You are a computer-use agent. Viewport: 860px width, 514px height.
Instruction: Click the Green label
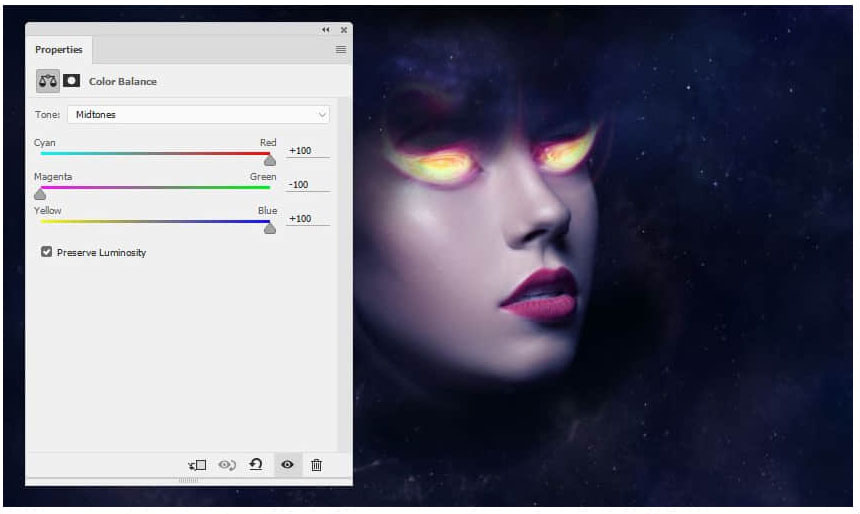click(x=263, y=177)
